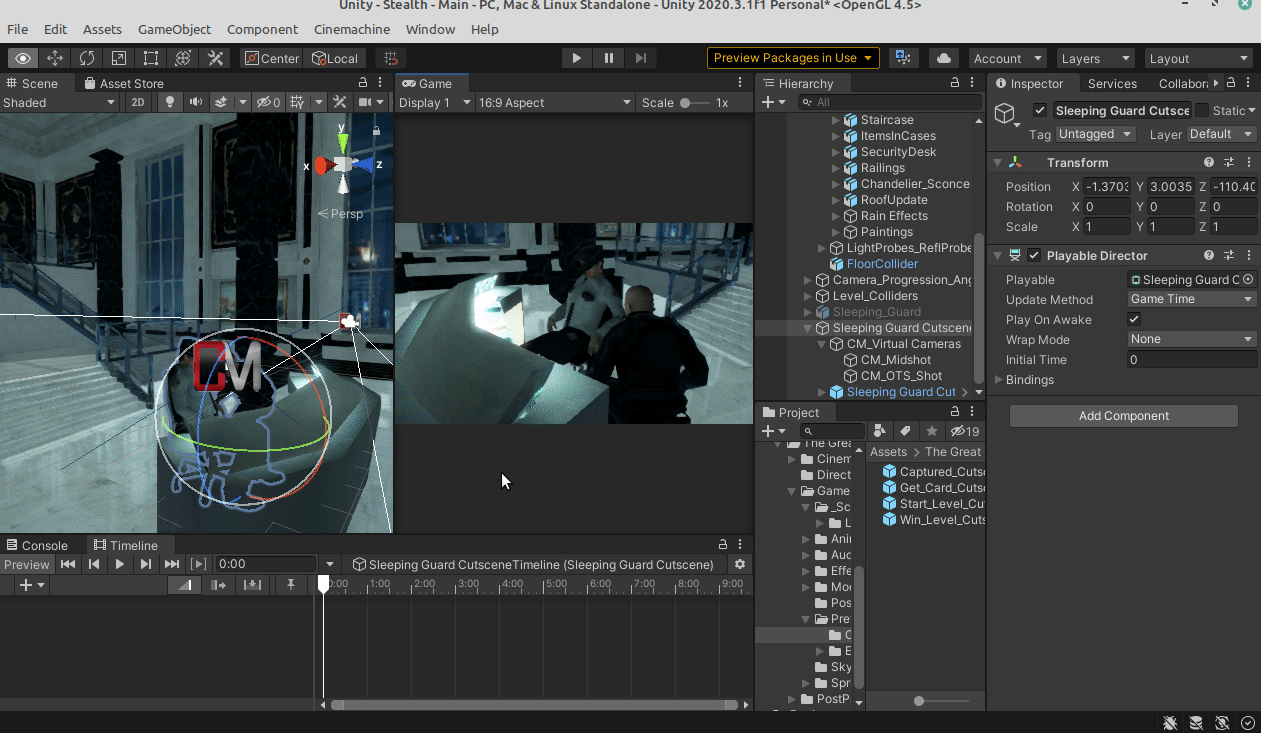
Task: Disable the Playable Director component checkbox
Action: point(1034,256)
